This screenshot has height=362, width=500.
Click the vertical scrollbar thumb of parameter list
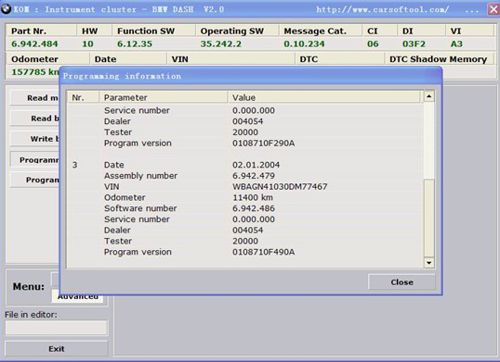pyautogui.click(x=429, y=218)
